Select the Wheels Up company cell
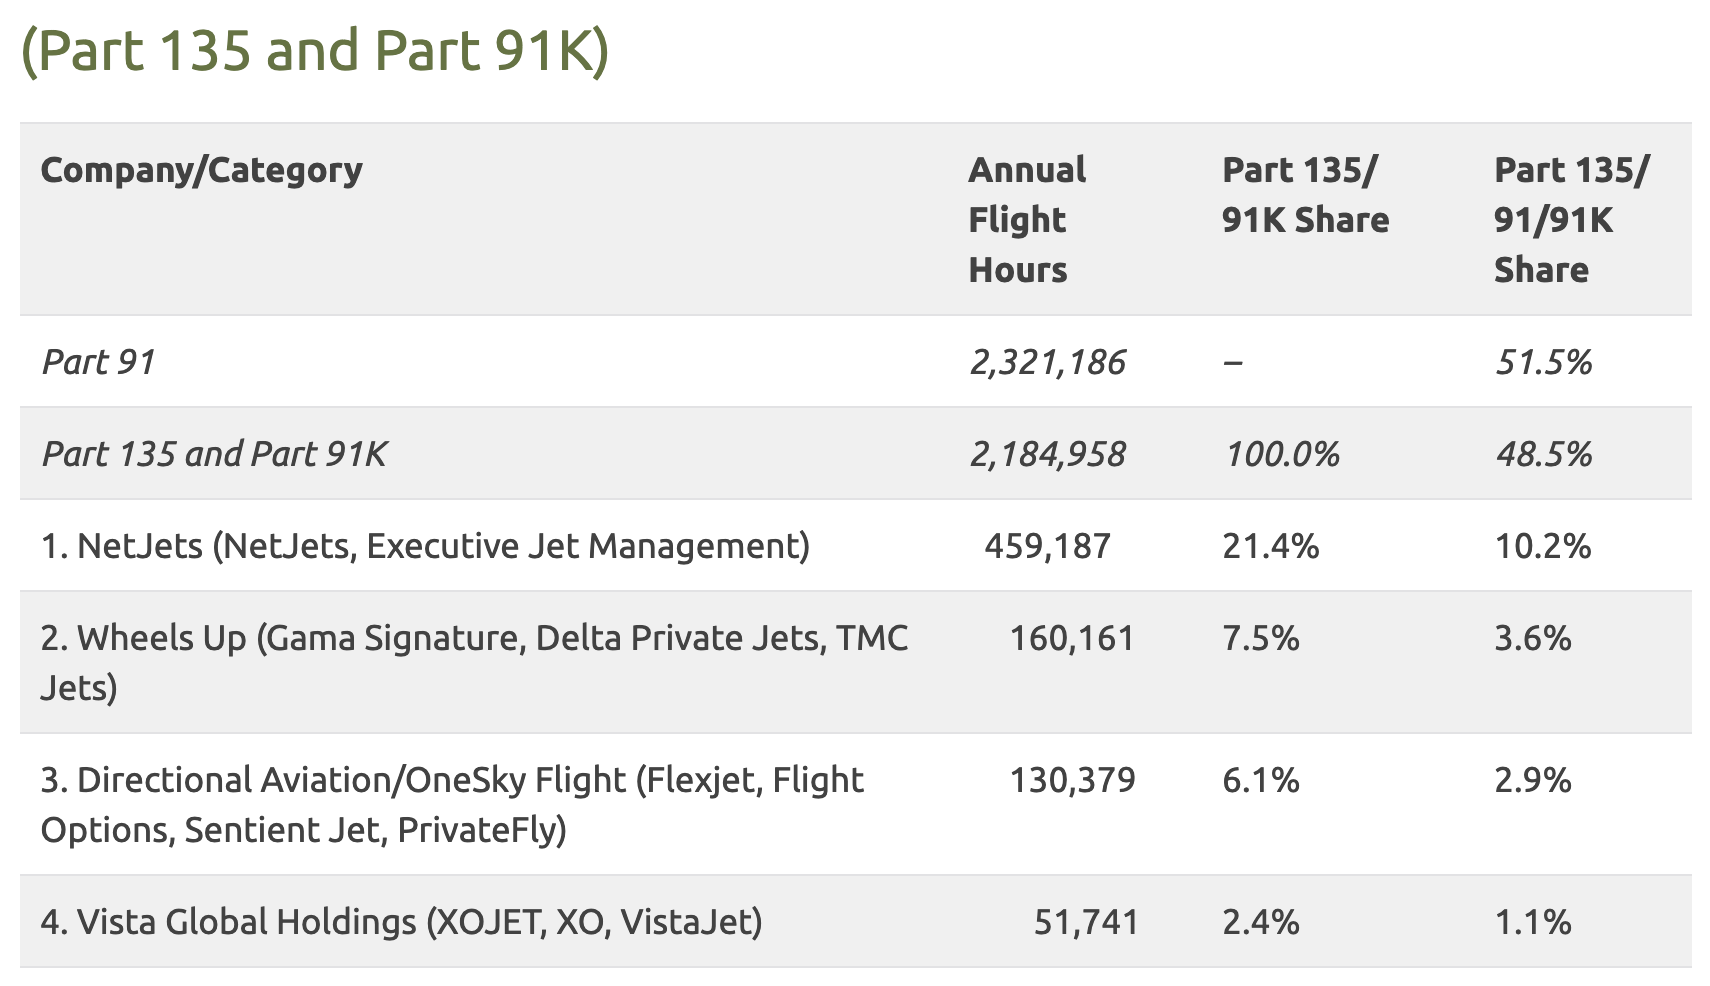 tap(474, 662)
